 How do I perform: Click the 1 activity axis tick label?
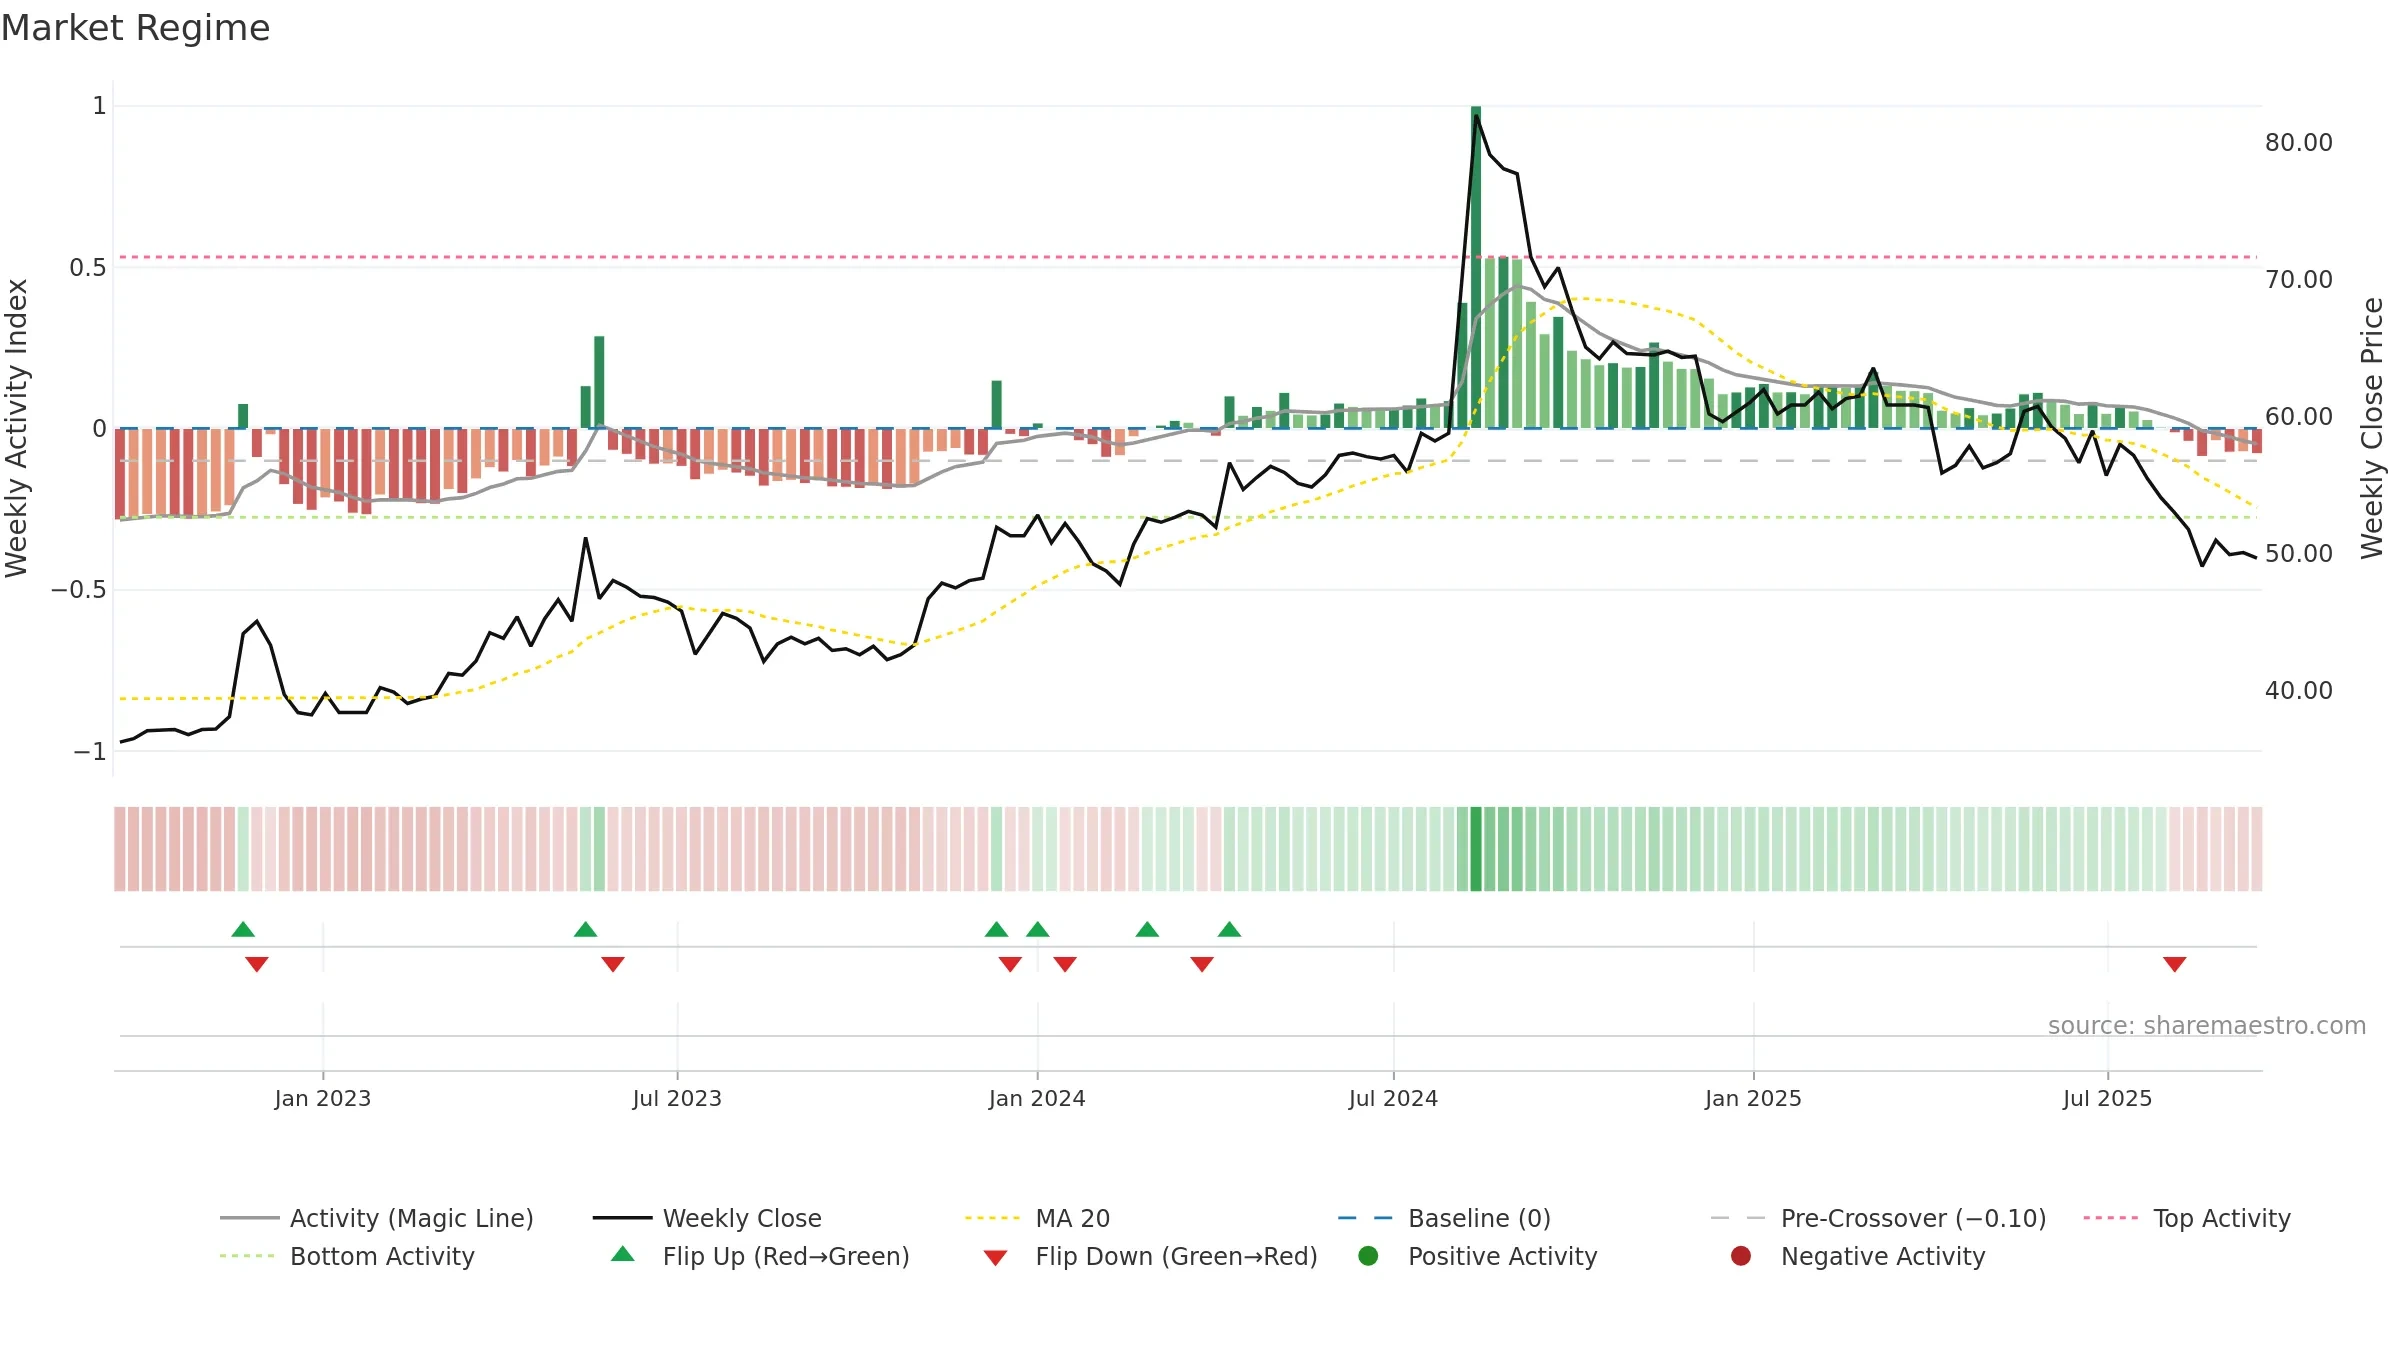click(x=99, y=106)
